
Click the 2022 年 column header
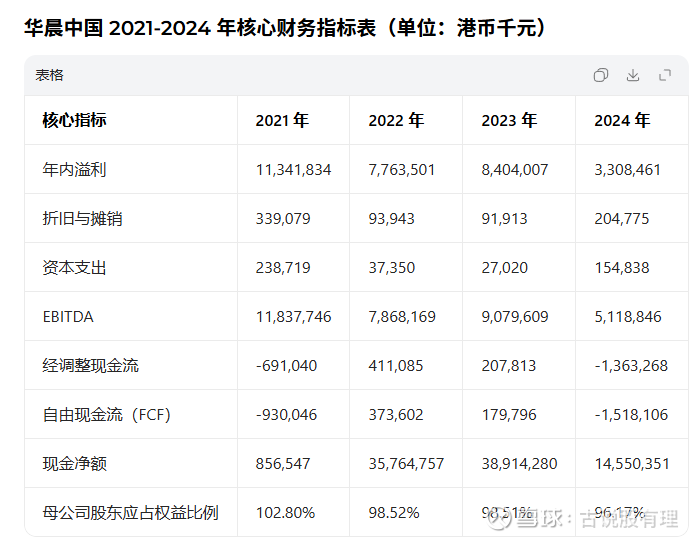coord(395,120)
